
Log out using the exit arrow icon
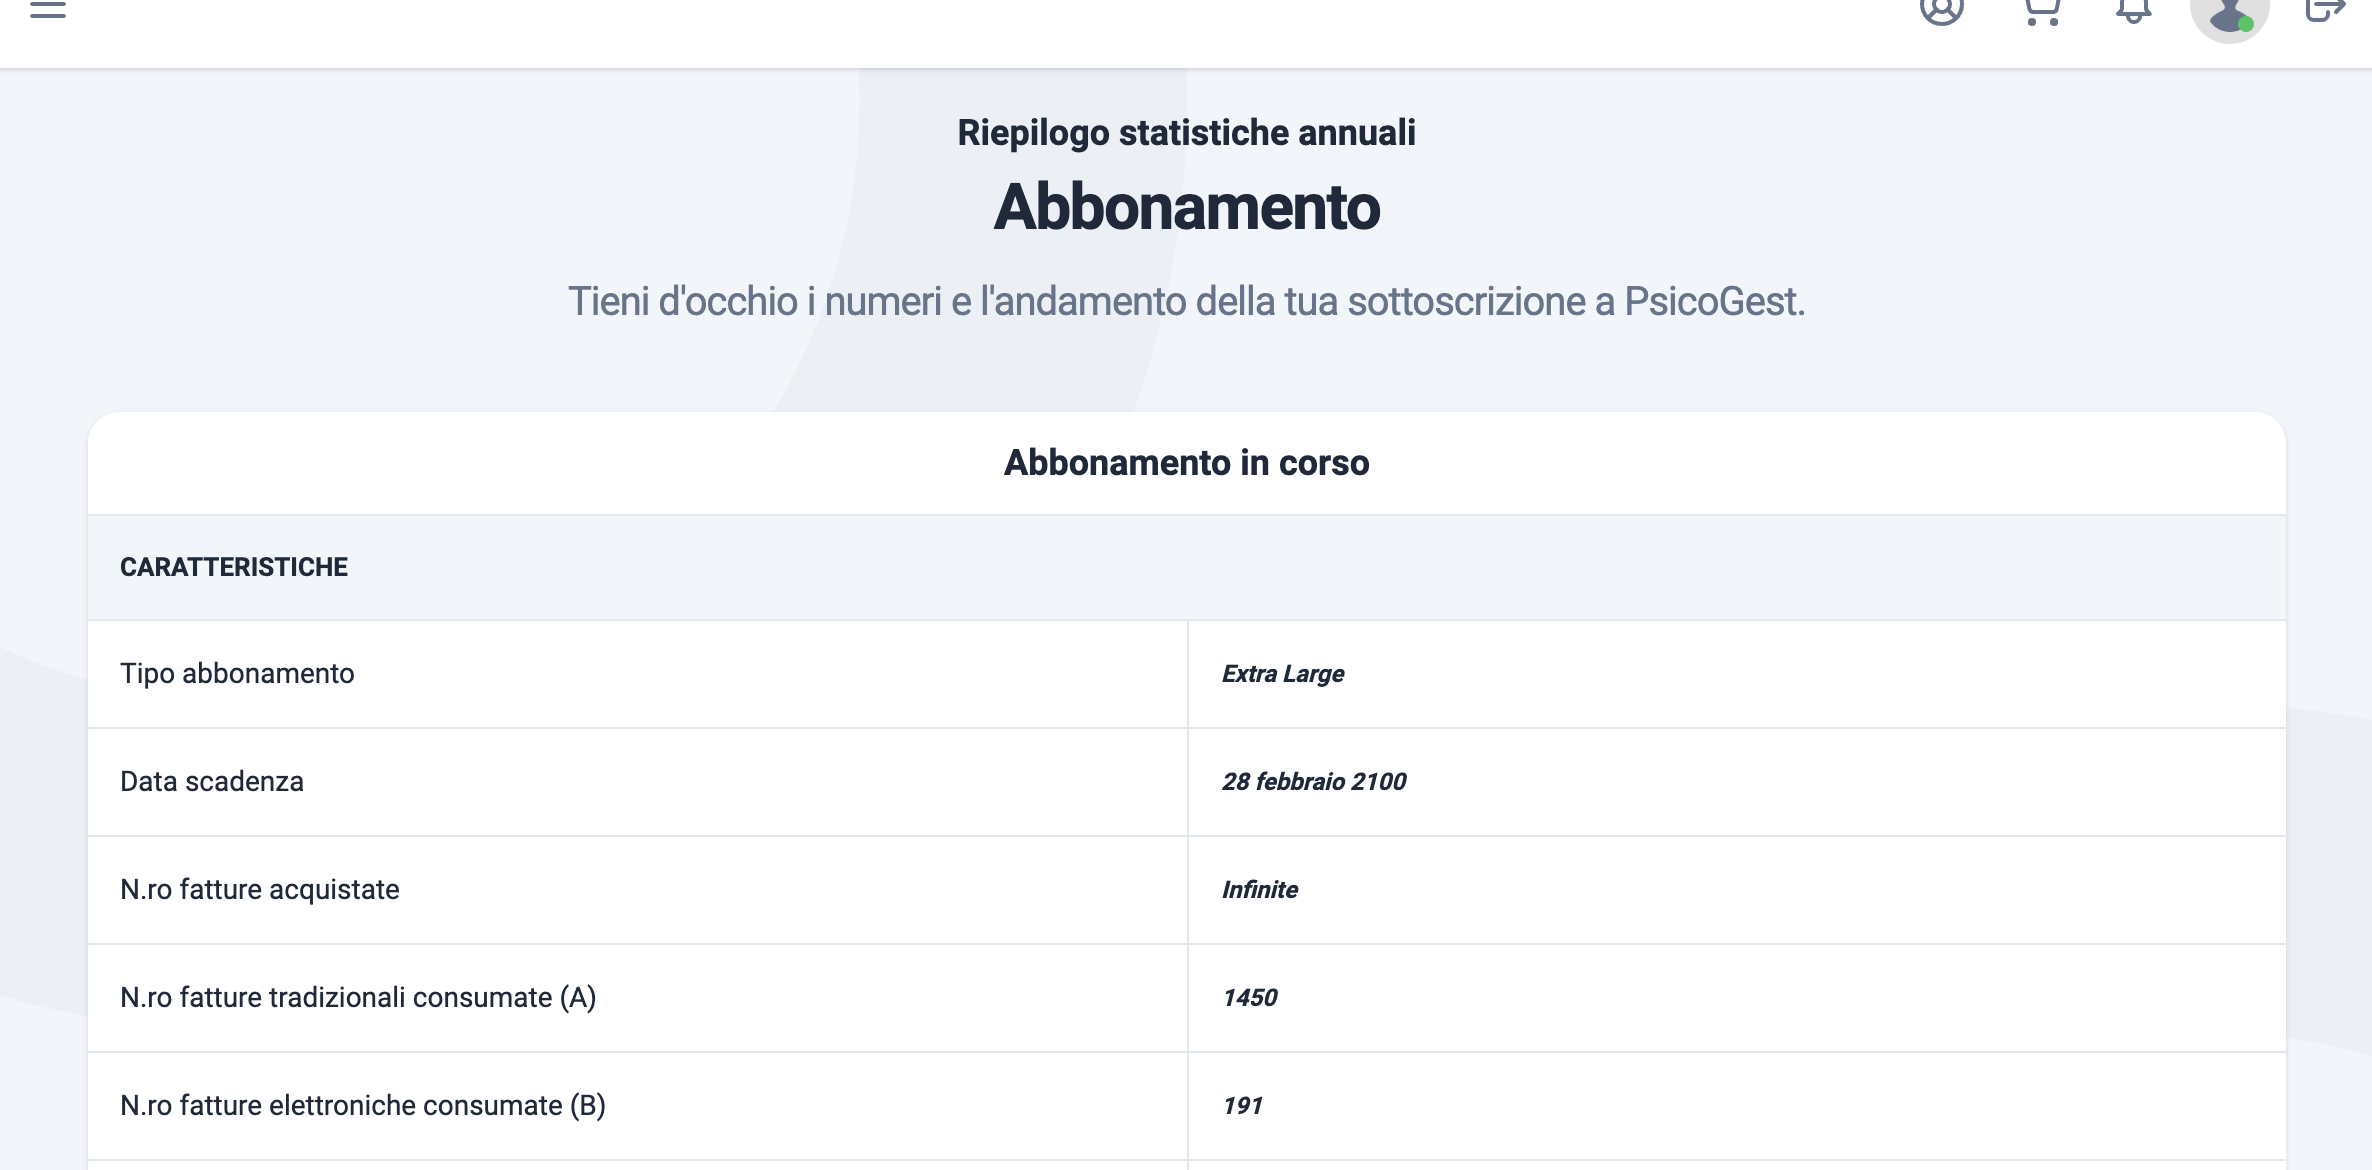click(2325, 9)
